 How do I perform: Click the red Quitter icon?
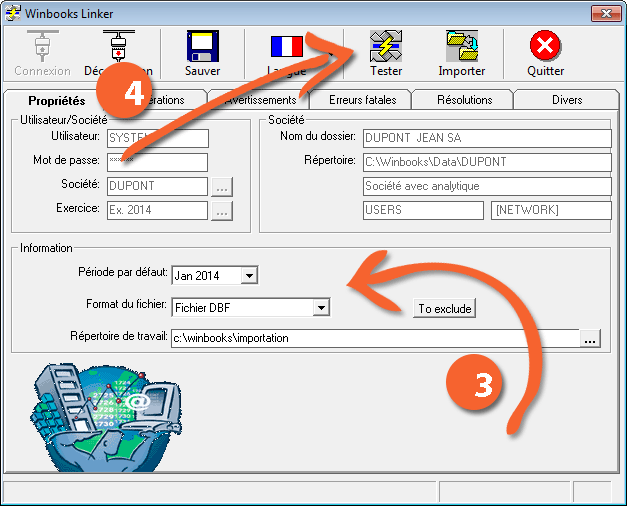[545, 45]
